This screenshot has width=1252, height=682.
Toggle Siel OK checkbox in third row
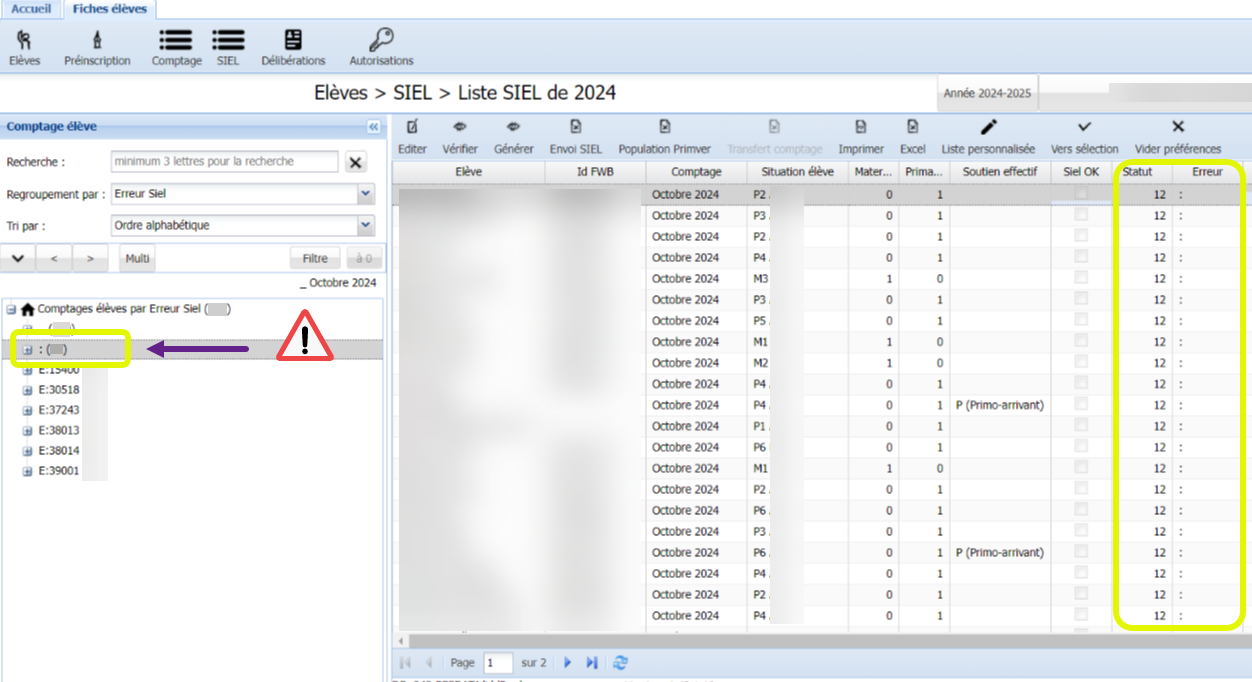point(1081,236)
